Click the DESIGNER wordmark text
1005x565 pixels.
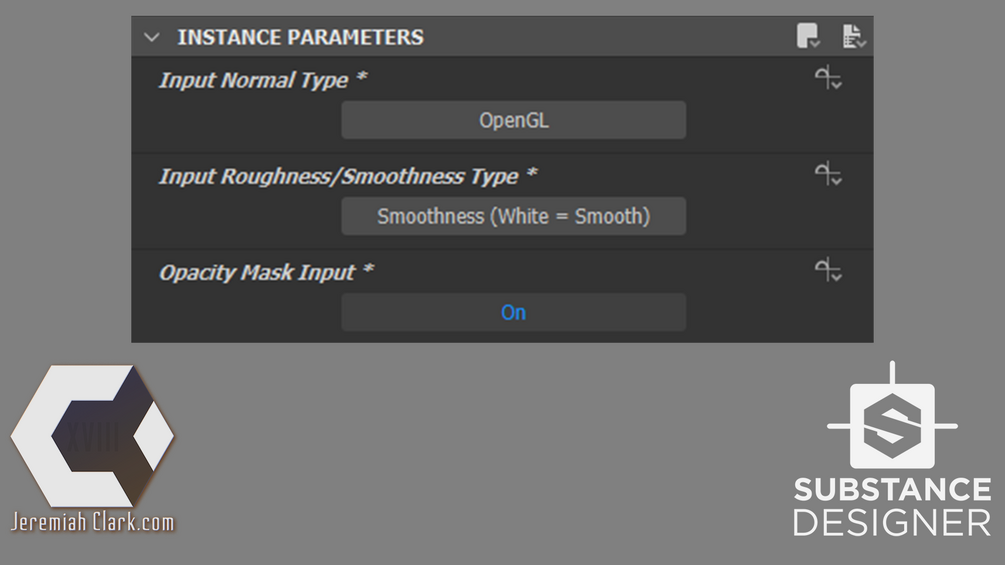click(892, 522)
